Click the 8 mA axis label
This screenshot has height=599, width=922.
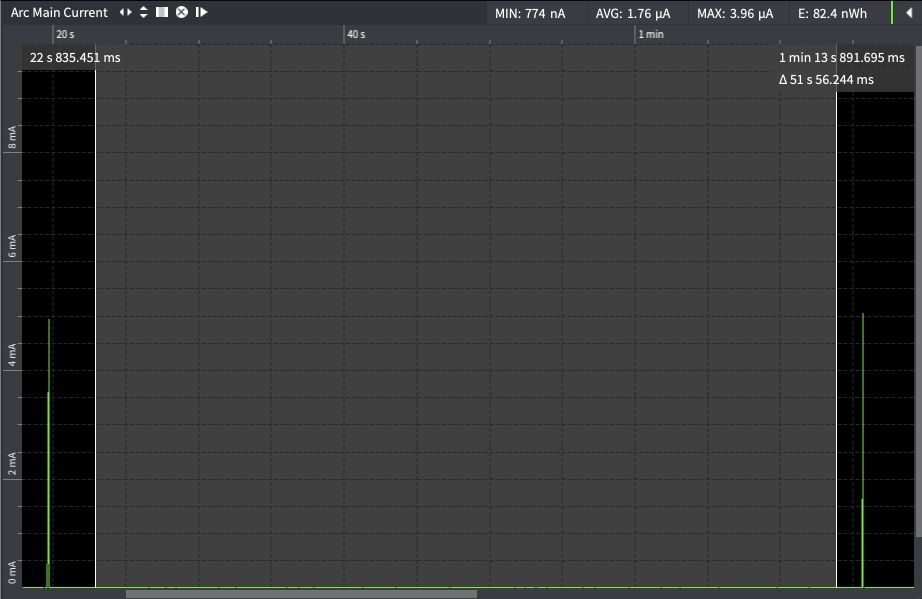[x=12, y=138]
